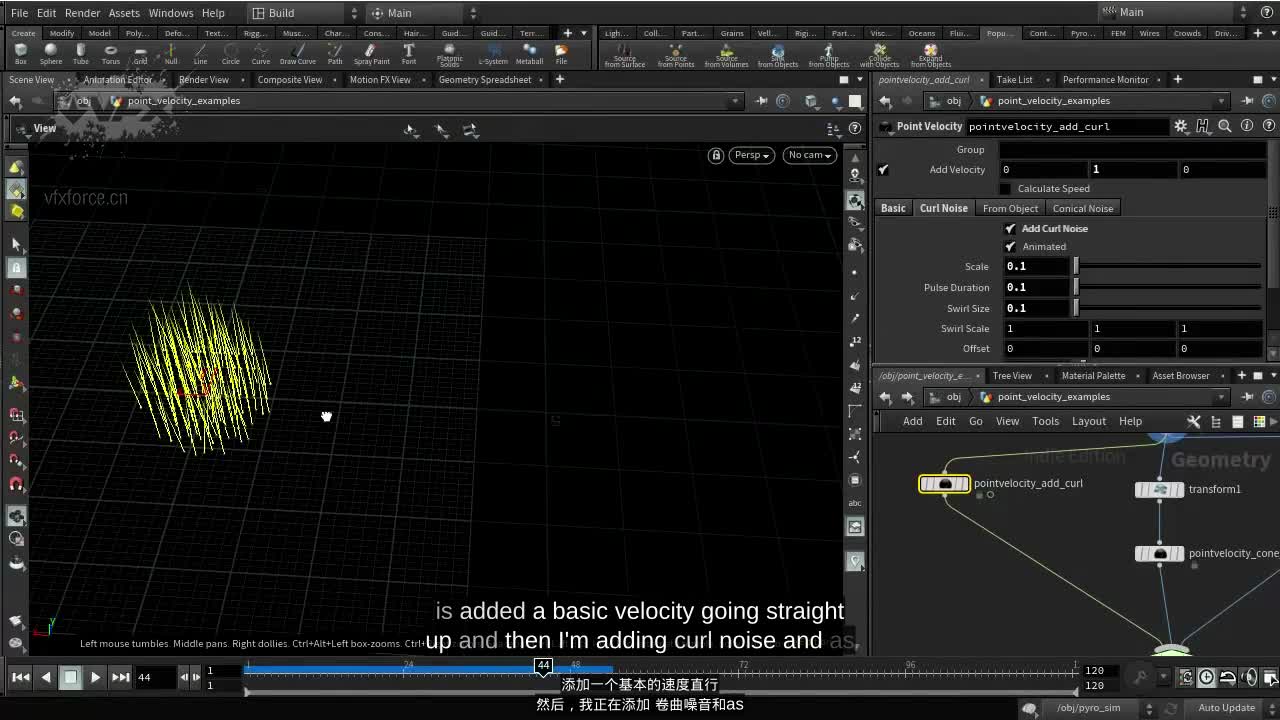Click the stop playback button
The height and width of the screenshot is (720, 1280).
click(x=70, y=677)
